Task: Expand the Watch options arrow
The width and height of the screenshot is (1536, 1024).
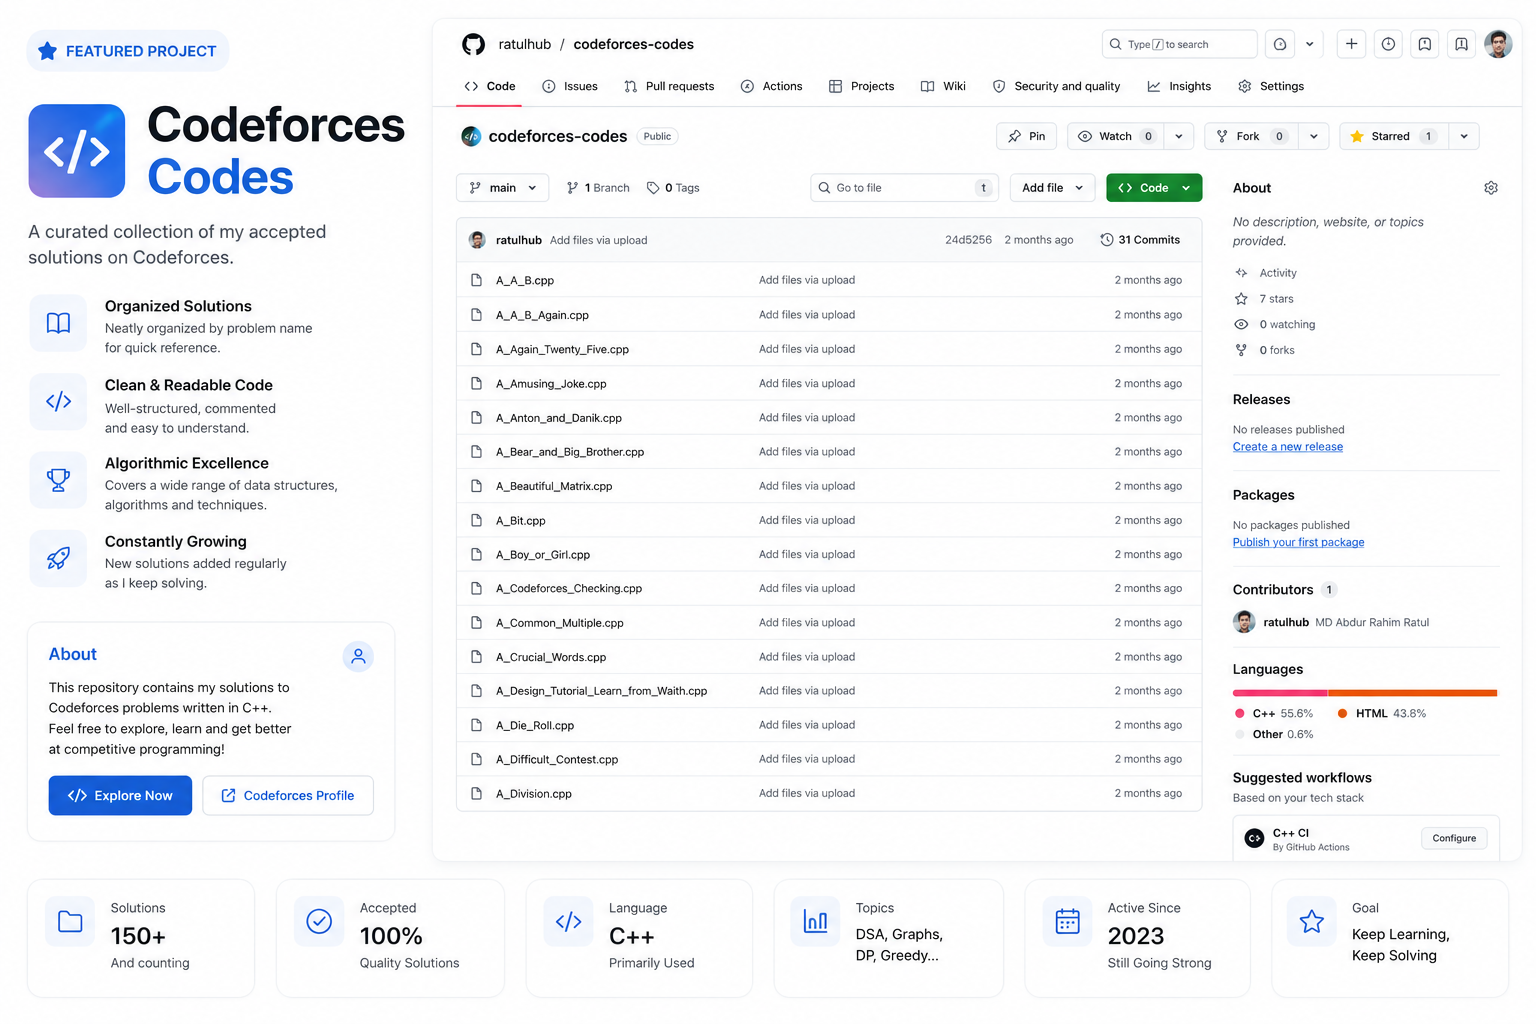Action: (1179, 136)
